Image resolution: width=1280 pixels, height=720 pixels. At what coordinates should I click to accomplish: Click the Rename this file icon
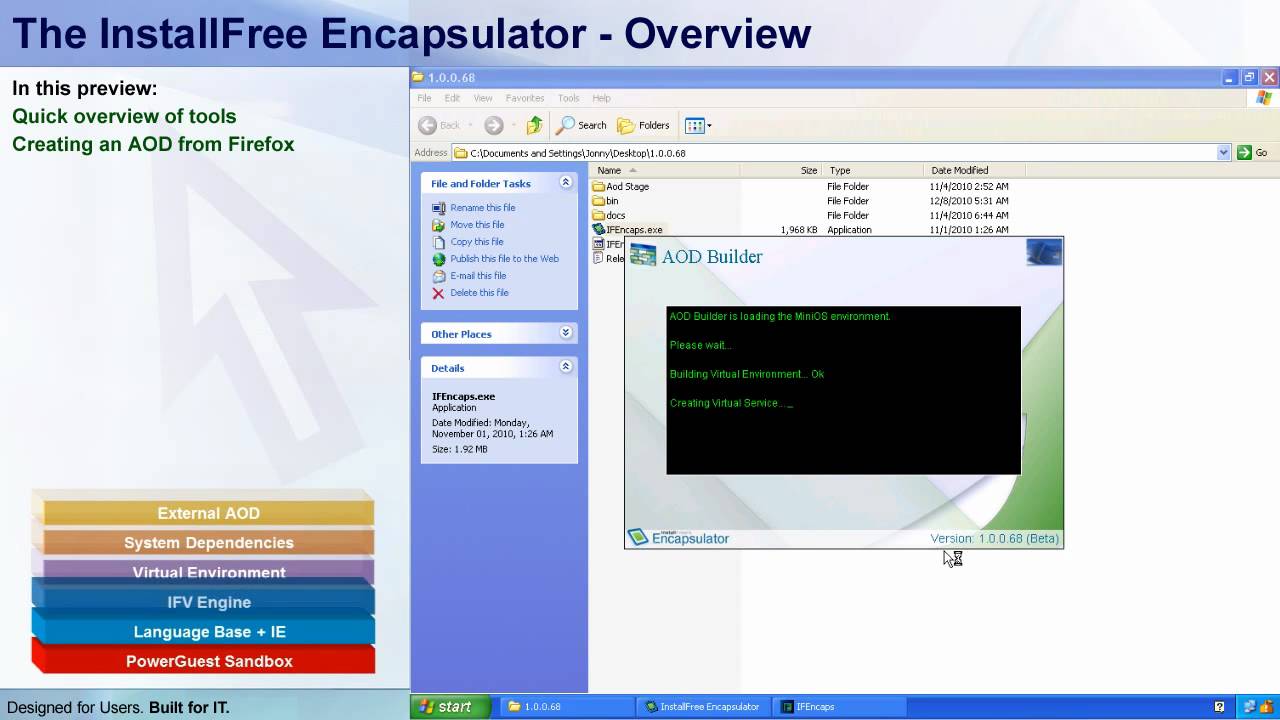pos(438,208)
